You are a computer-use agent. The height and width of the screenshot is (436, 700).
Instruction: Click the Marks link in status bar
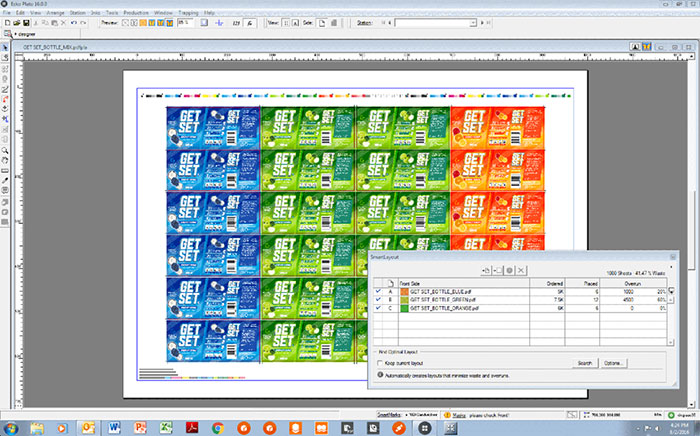pos(459,415)
